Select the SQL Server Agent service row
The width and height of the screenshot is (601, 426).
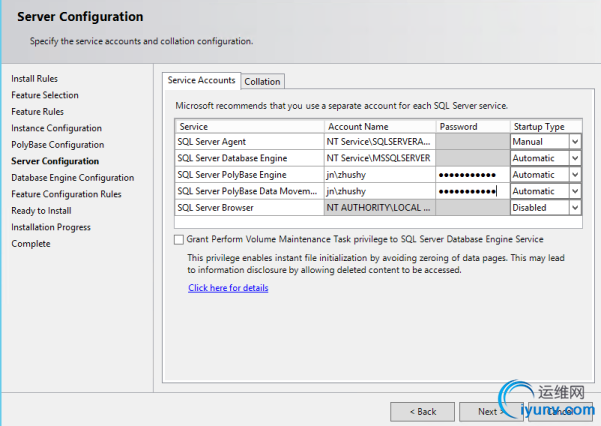pos(250,142)
